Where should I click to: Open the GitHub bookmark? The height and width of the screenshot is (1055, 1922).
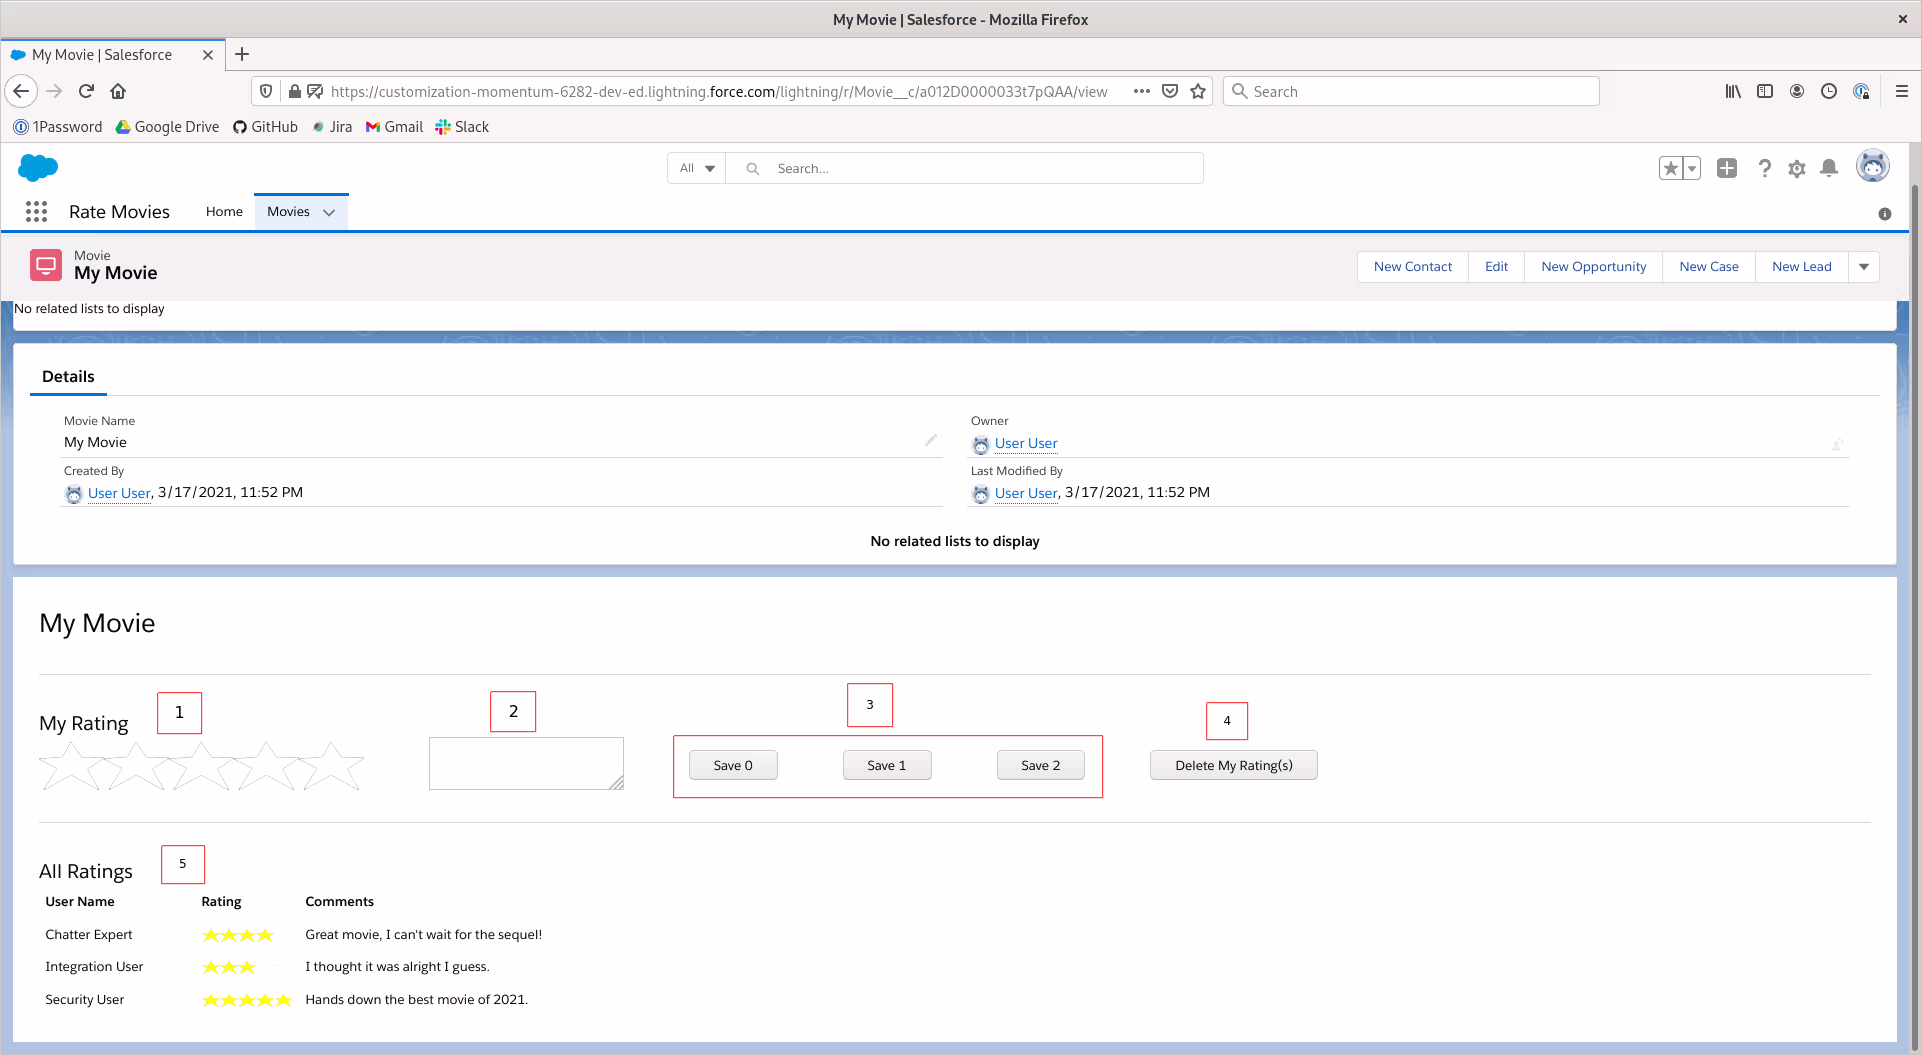coord(265,127)
